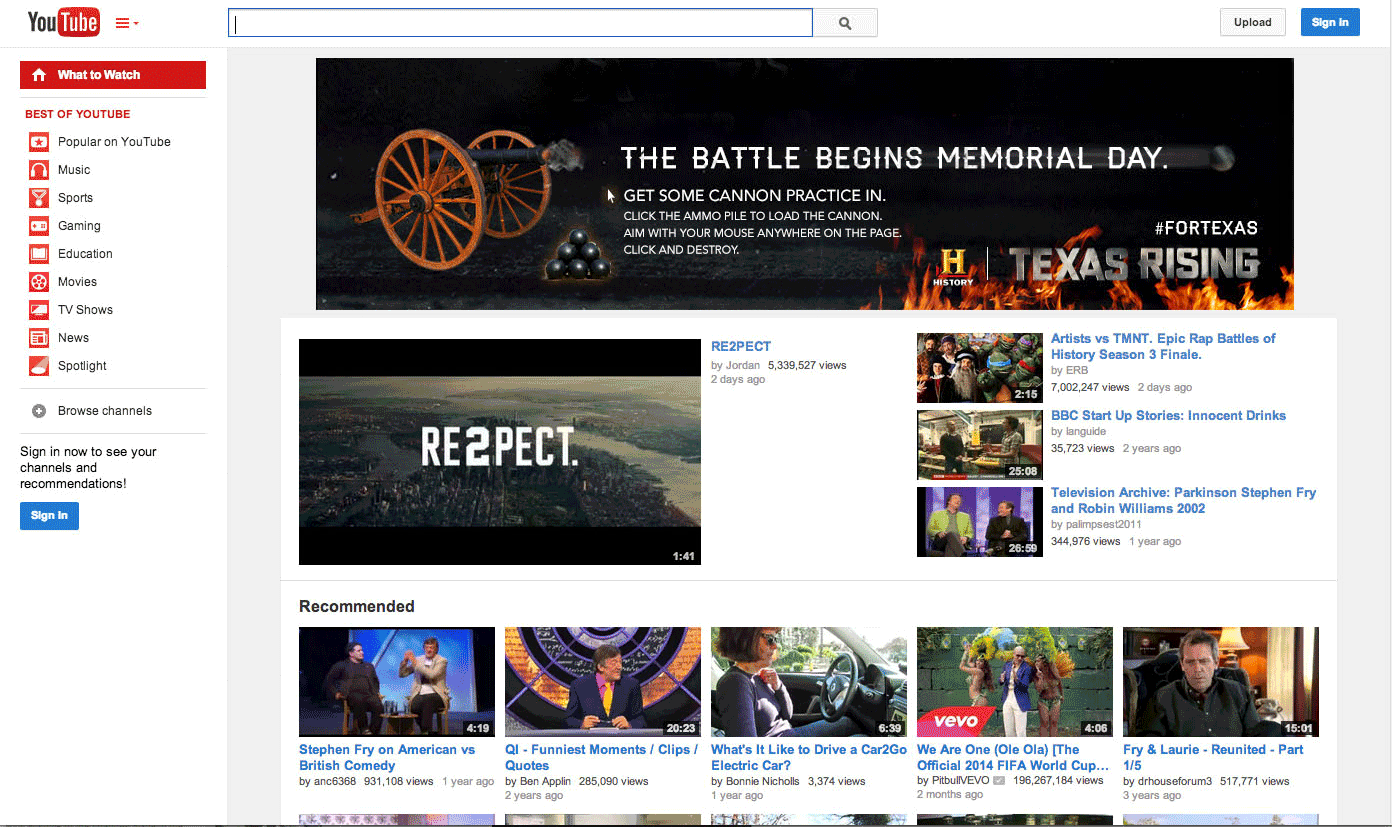Screen dimensions: 1392x828
Task: Click the What to Watch home icon
Action: (39, 75)
